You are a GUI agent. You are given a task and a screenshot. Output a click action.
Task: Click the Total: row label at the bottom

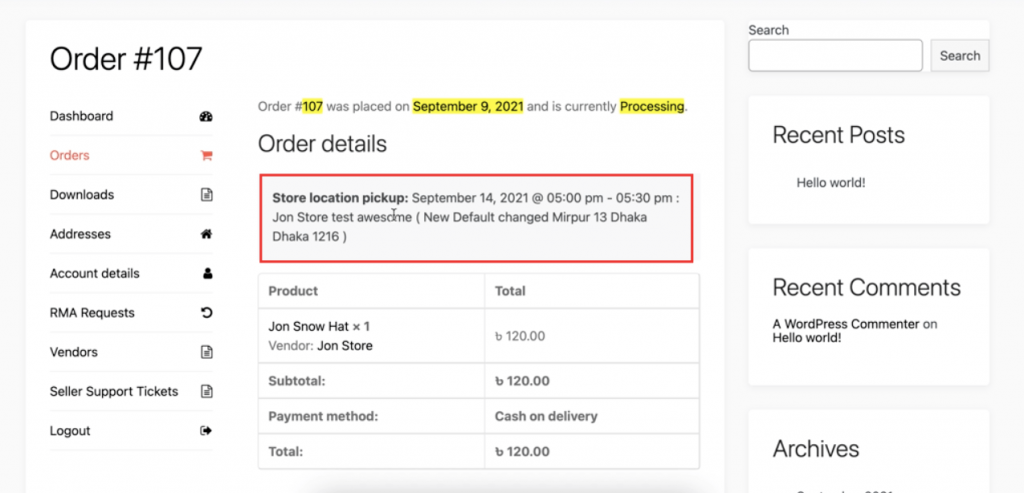tap(285, 451)
